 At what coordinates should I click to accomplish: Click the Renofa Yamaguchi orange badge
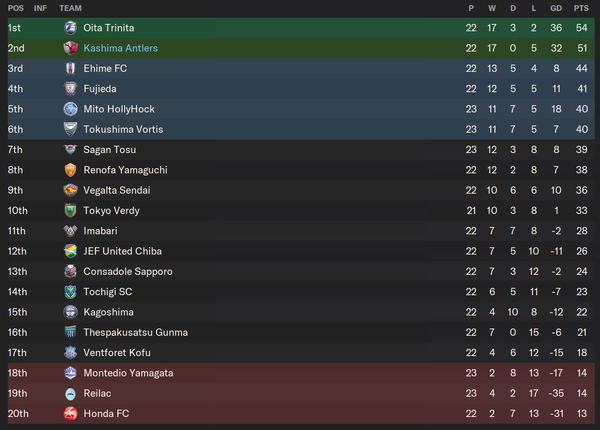70,170
